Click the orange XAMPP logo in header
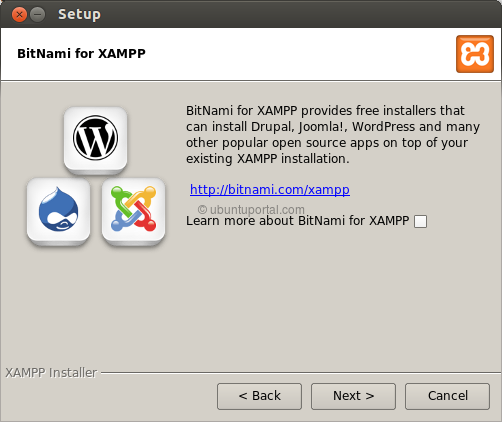This screenshot has width=502, height=422. (475, 54)
